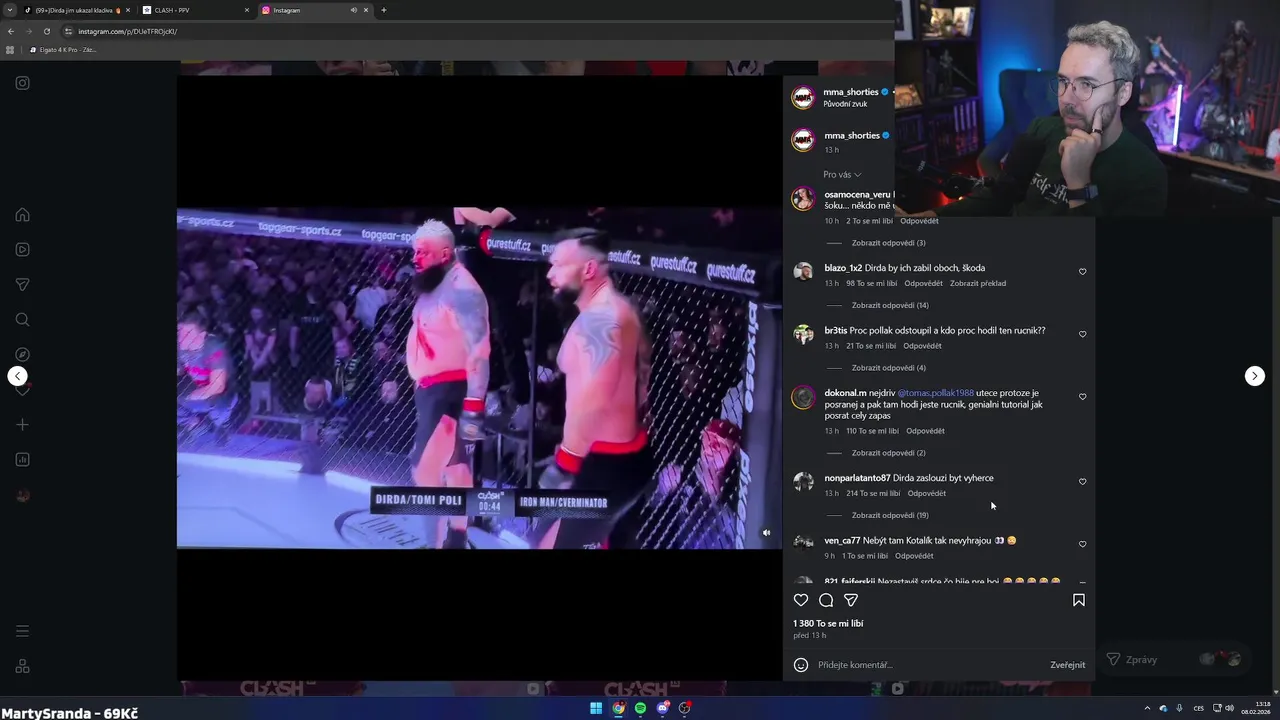1280x720 pixels.
Task: Open Search magnifier in left sidebar
Action: pos(22,320)
